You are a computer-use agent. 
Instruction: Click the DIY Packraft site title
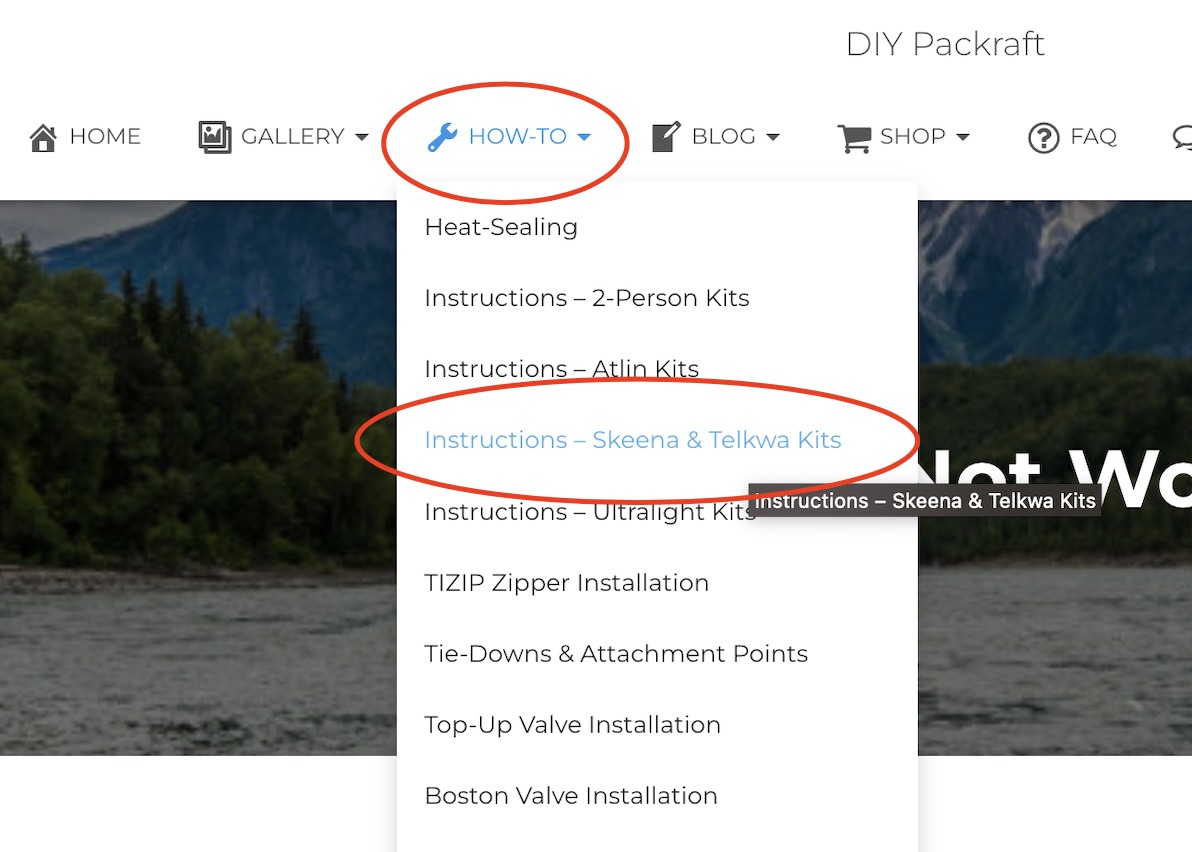click(x=945, y=44)
